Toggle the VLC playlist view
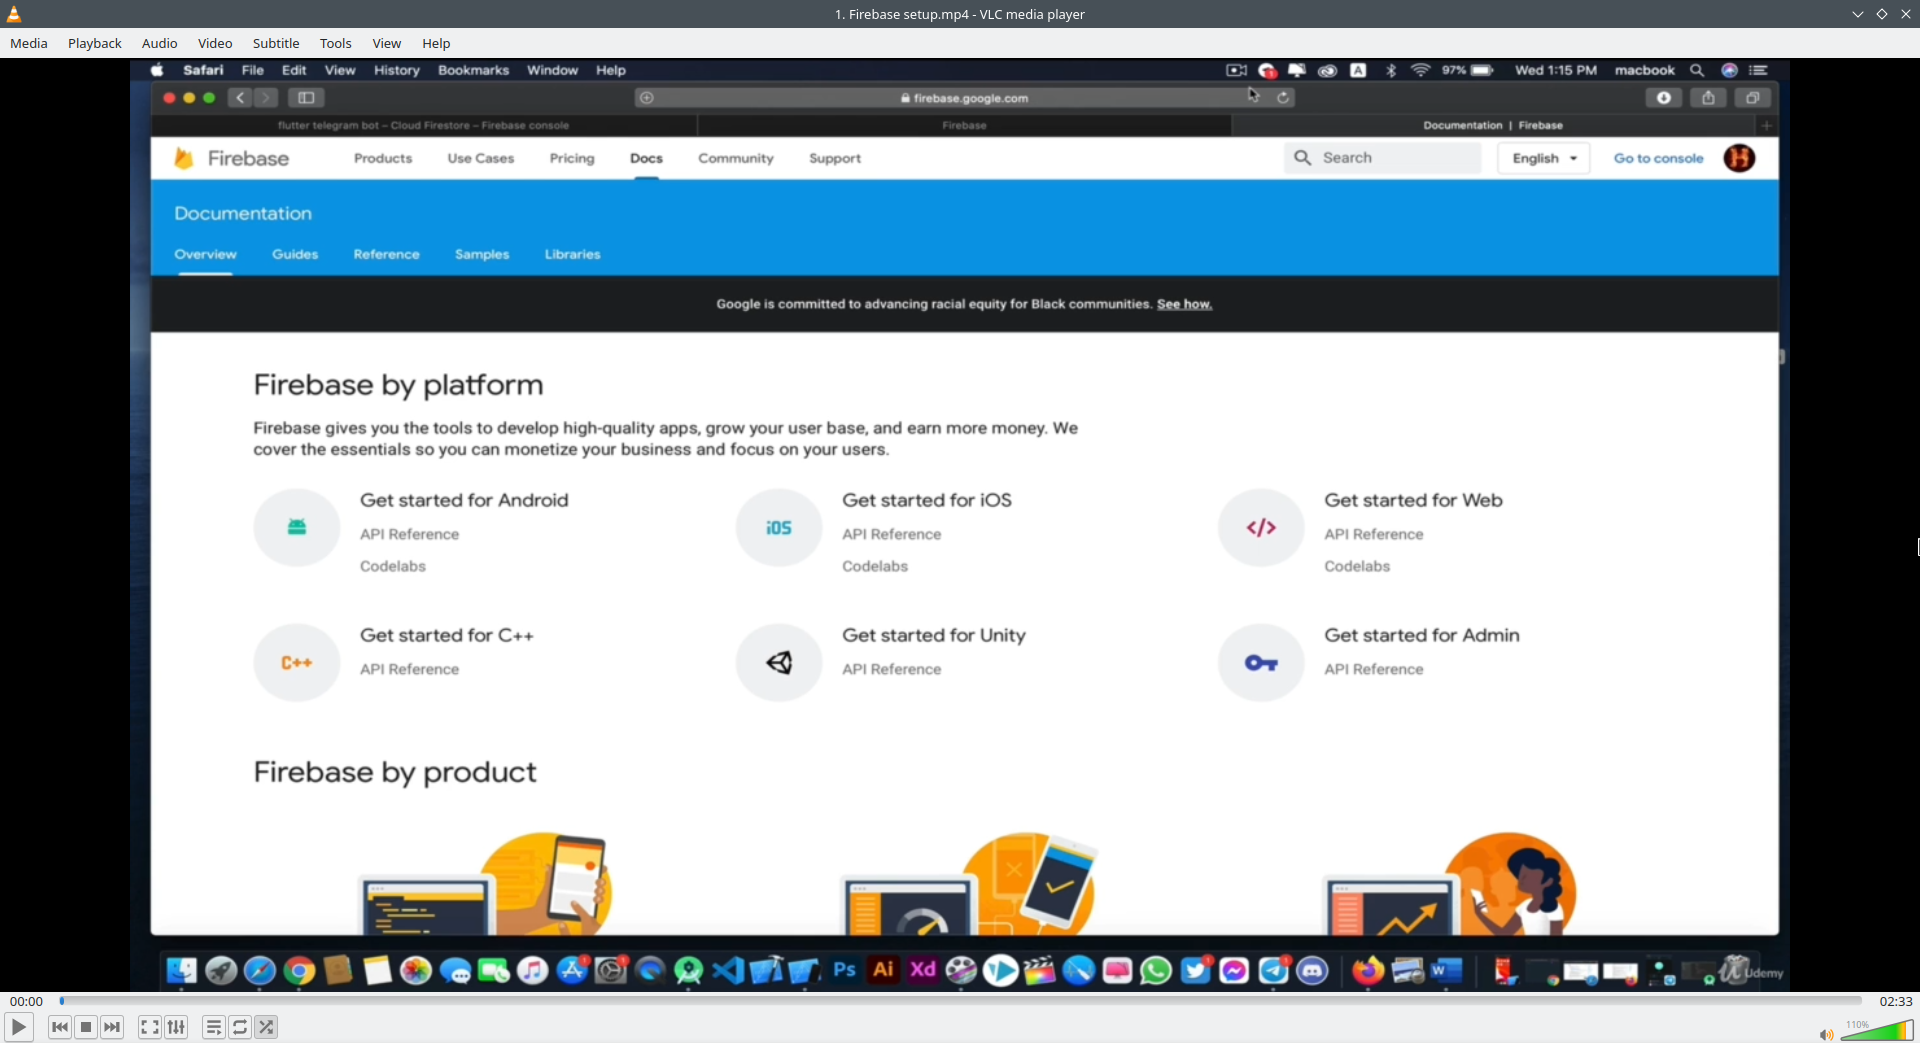The image size is (1920, 1043). 214,1027
